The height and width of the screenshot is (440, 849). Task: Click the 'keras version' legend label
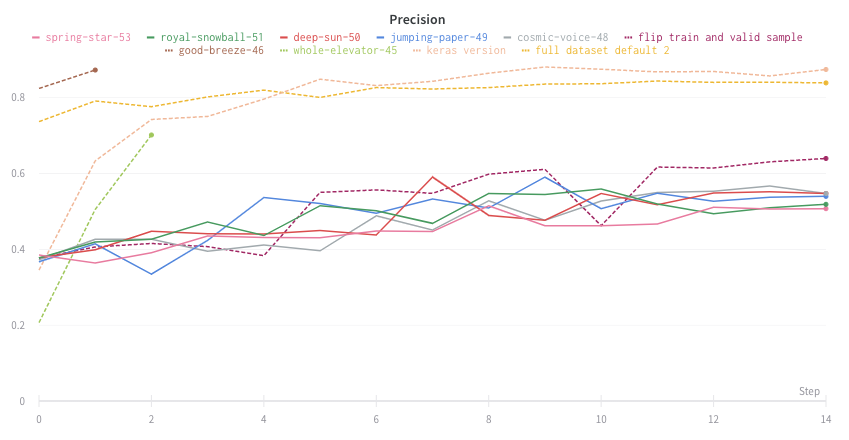tap(465, 51)
